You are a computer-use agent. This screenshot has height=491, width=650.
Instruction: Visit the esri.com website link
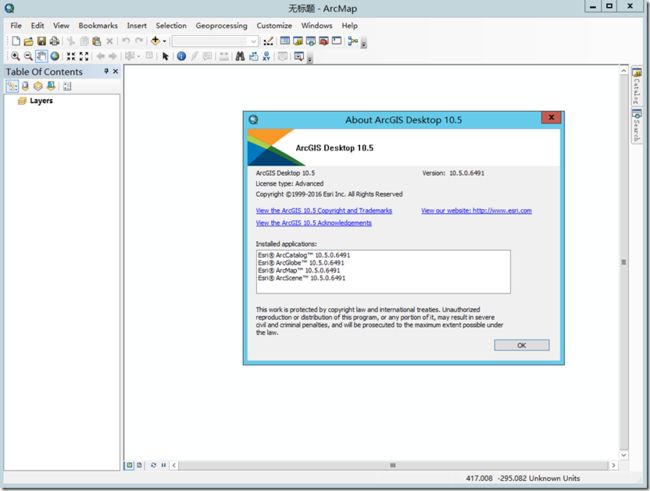coord(476,211)
